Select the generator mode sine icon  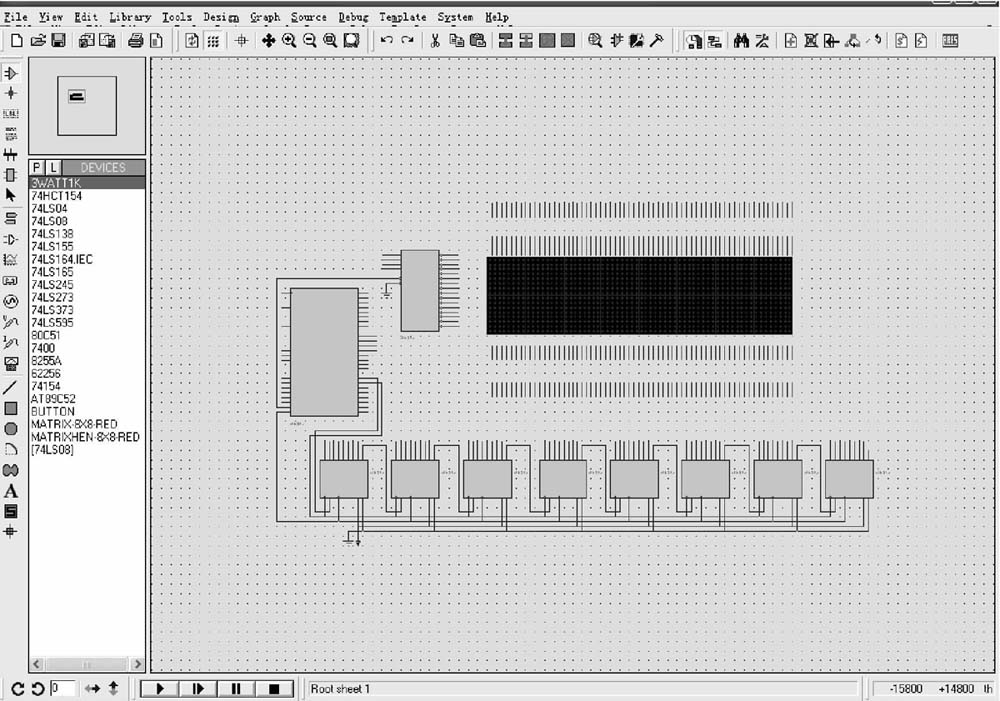click(x=10, y=301)
